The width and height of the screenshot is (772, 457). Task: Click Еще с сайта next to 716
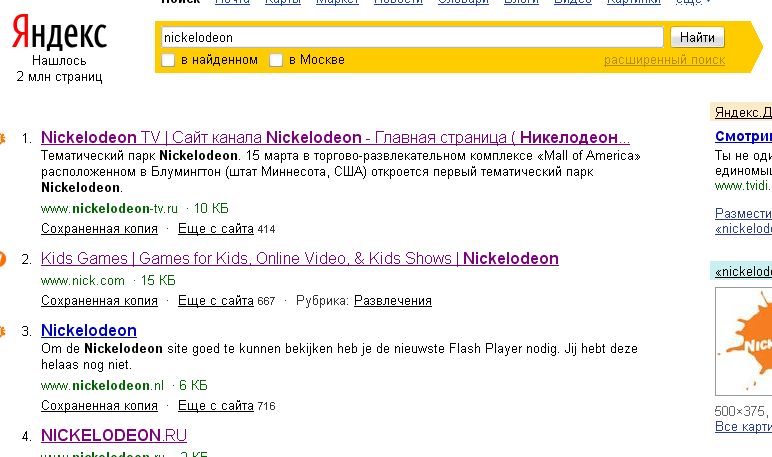point(216,405)
